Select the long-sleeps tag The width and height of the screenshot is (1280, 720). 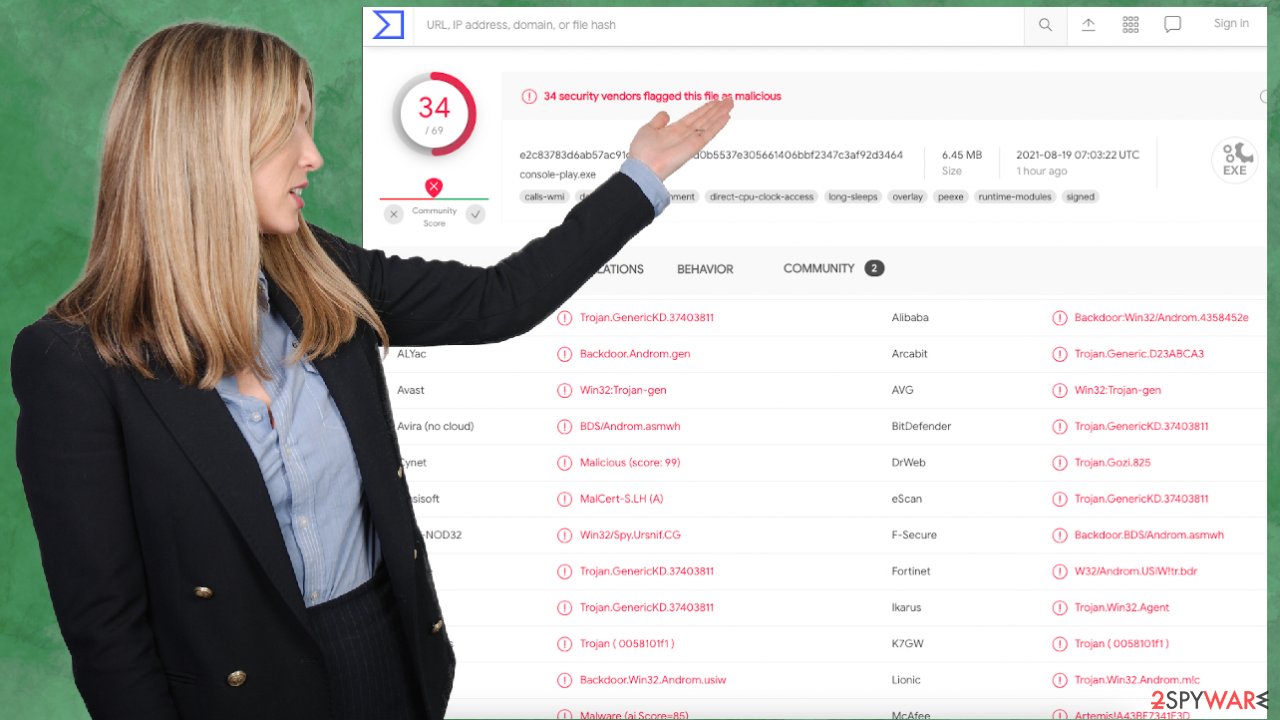tap(853, 197)
